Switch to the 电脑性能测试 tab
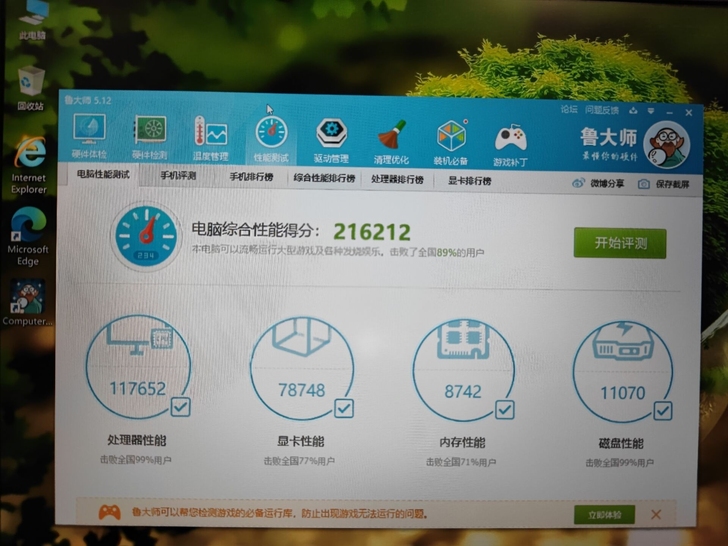728x546 pixels. coord(103,174)
